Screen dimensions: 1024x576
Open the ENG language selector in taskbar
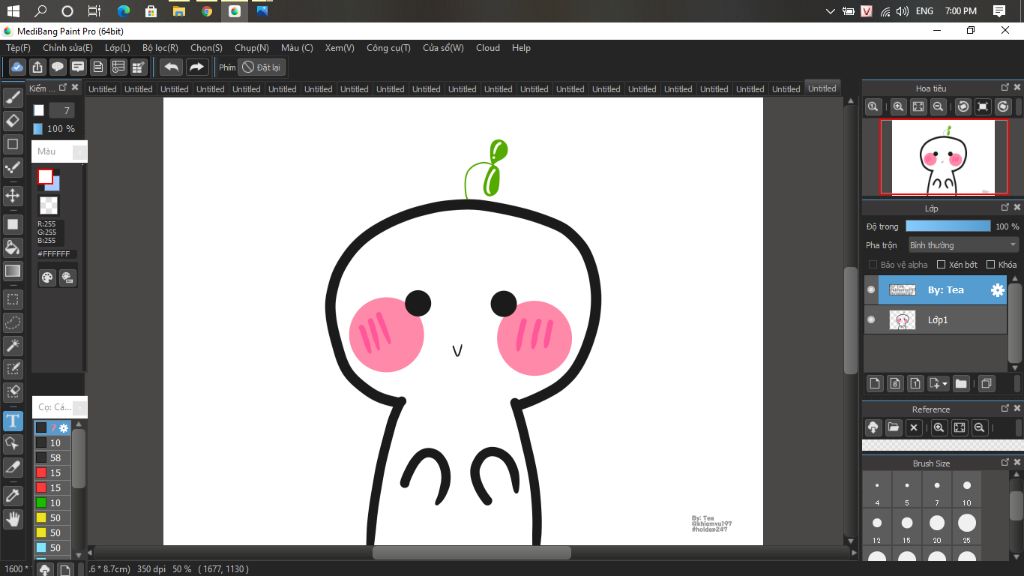pyautogui.click(x=924, y=11)
